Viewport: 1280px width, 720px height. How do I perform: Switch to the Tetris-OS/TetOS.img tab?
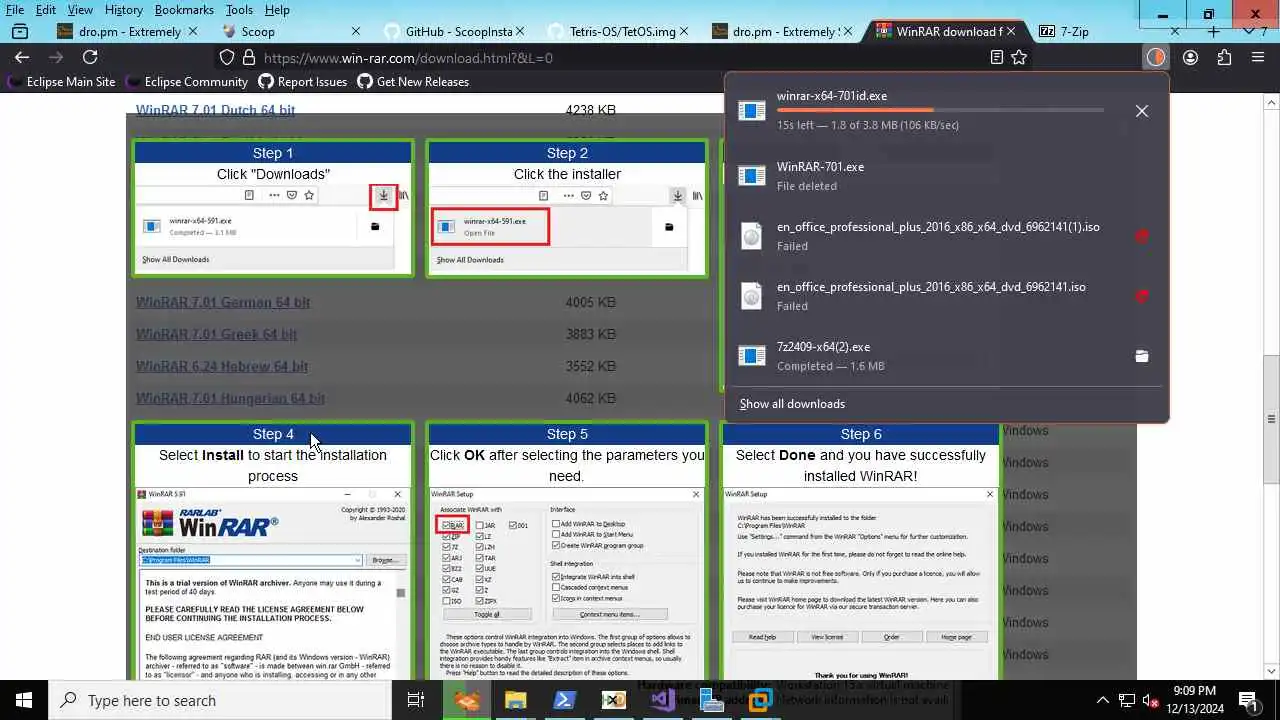pyautogui.click(x=620, y=31)
